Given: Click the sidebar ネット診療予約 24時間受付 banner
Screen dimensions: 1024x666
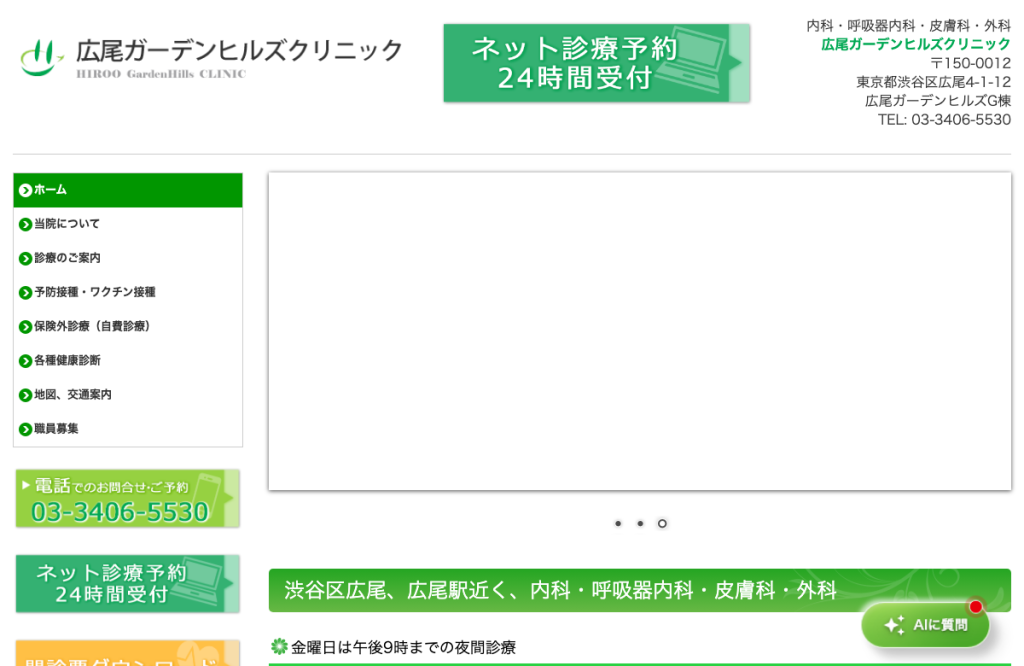Looking at the screenshot, I should pyautogui.click(x=128, y=584).
